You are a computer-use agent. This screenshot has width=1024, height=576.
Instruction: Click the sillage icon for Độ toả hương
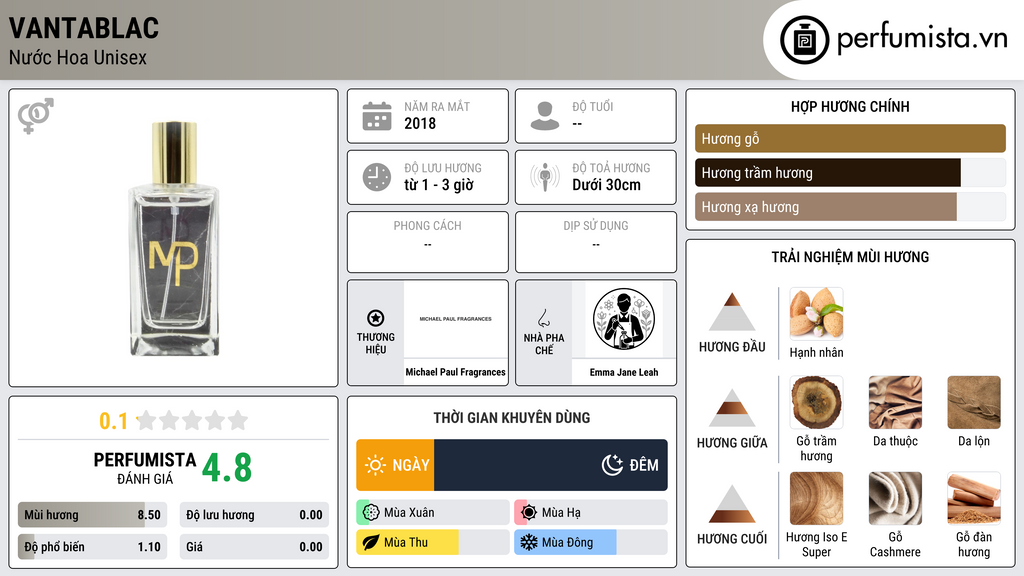click(545, 177)
